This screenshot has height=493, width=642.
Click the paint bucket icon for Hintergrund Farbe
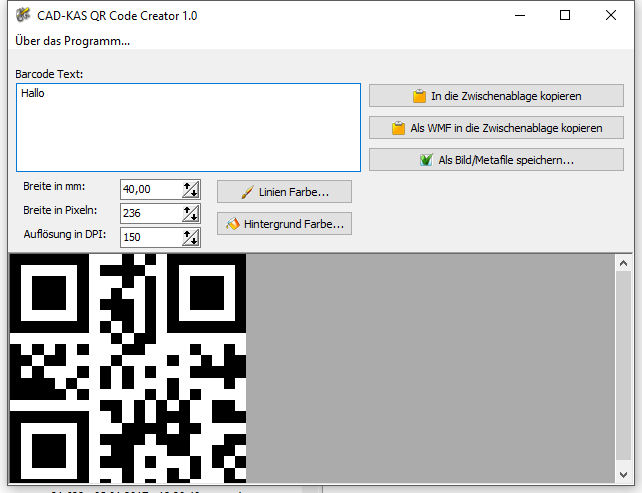(x=233, y=224)
